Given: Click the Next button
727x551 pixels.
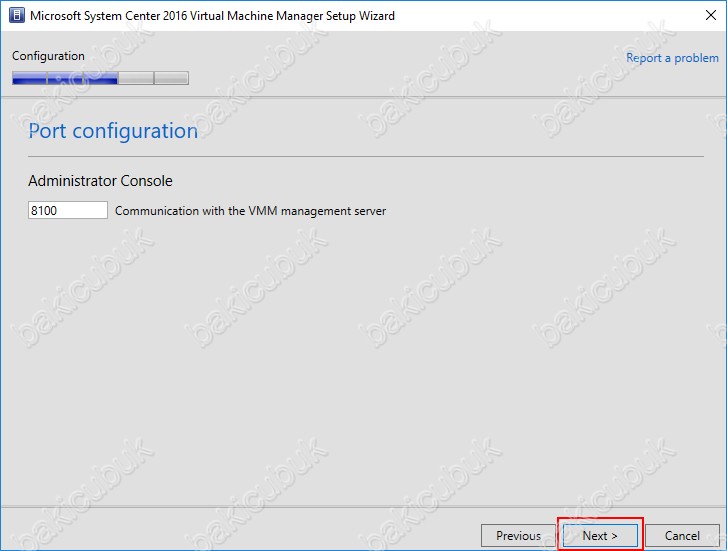Looking at the screenshot, I should (600, 536).
